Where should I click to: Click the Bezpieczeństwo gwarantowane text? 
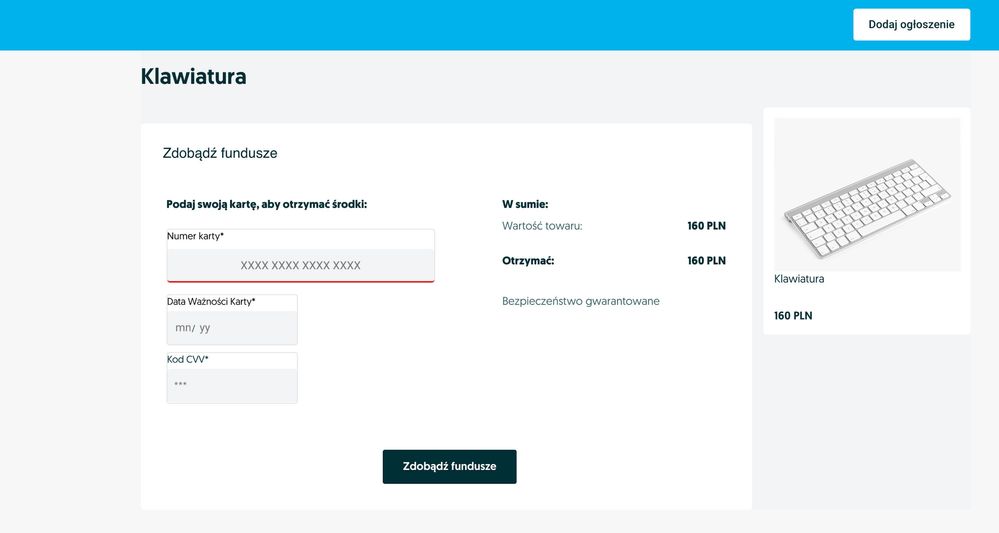click(580, 301)
